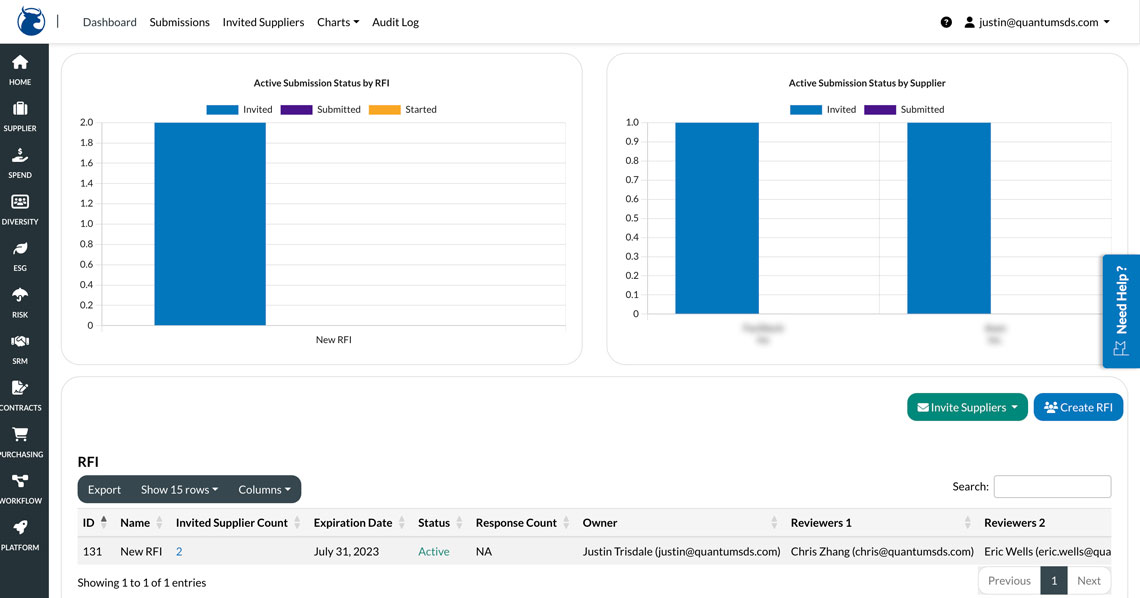
Task: Click the Create RFI button
Action: point(1078,407)
